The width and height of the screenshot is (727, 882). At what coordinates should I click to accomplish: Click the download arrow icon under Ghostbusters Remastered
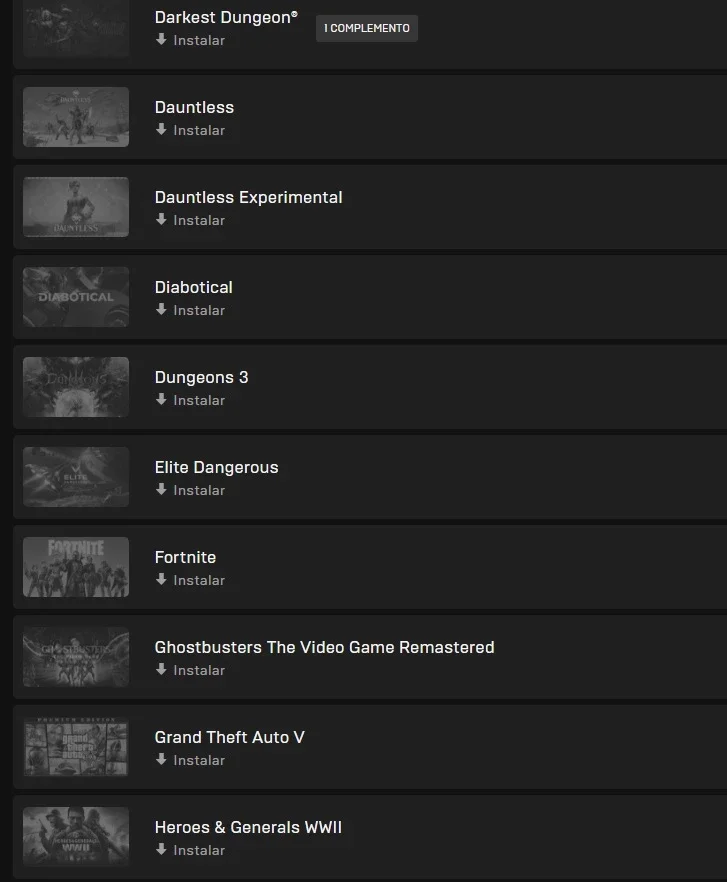tap(161, 669)
